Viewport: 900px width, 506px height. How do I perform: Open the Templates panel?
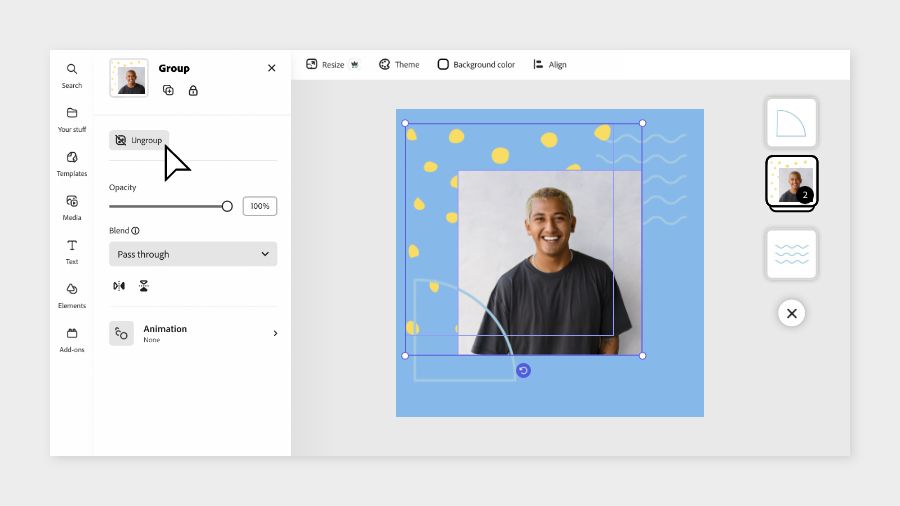tap(72, 164)
